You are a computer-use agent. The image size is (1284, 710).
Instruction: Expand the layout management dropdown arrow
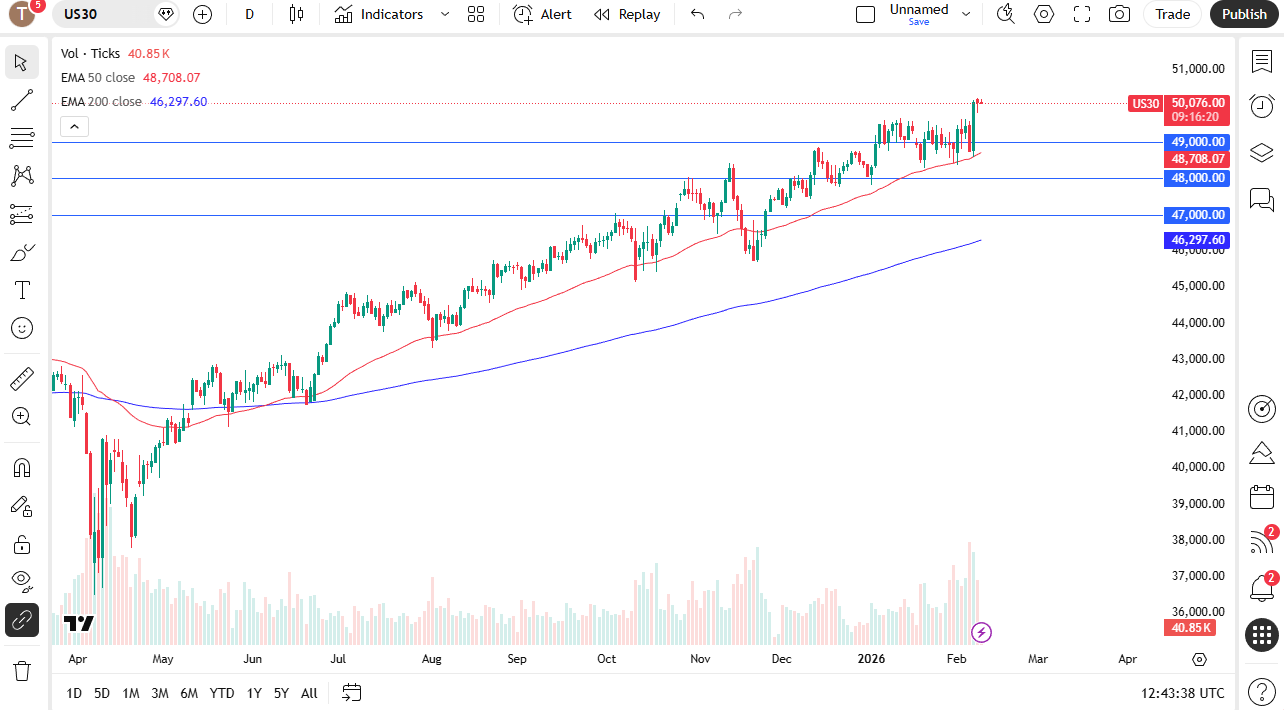point(966,14)
